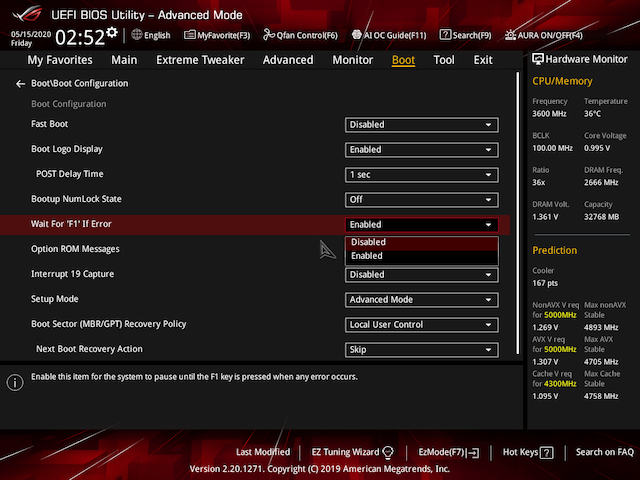Click the 05/15/2020 date text

pyautogui.click(x=31, y=34)
